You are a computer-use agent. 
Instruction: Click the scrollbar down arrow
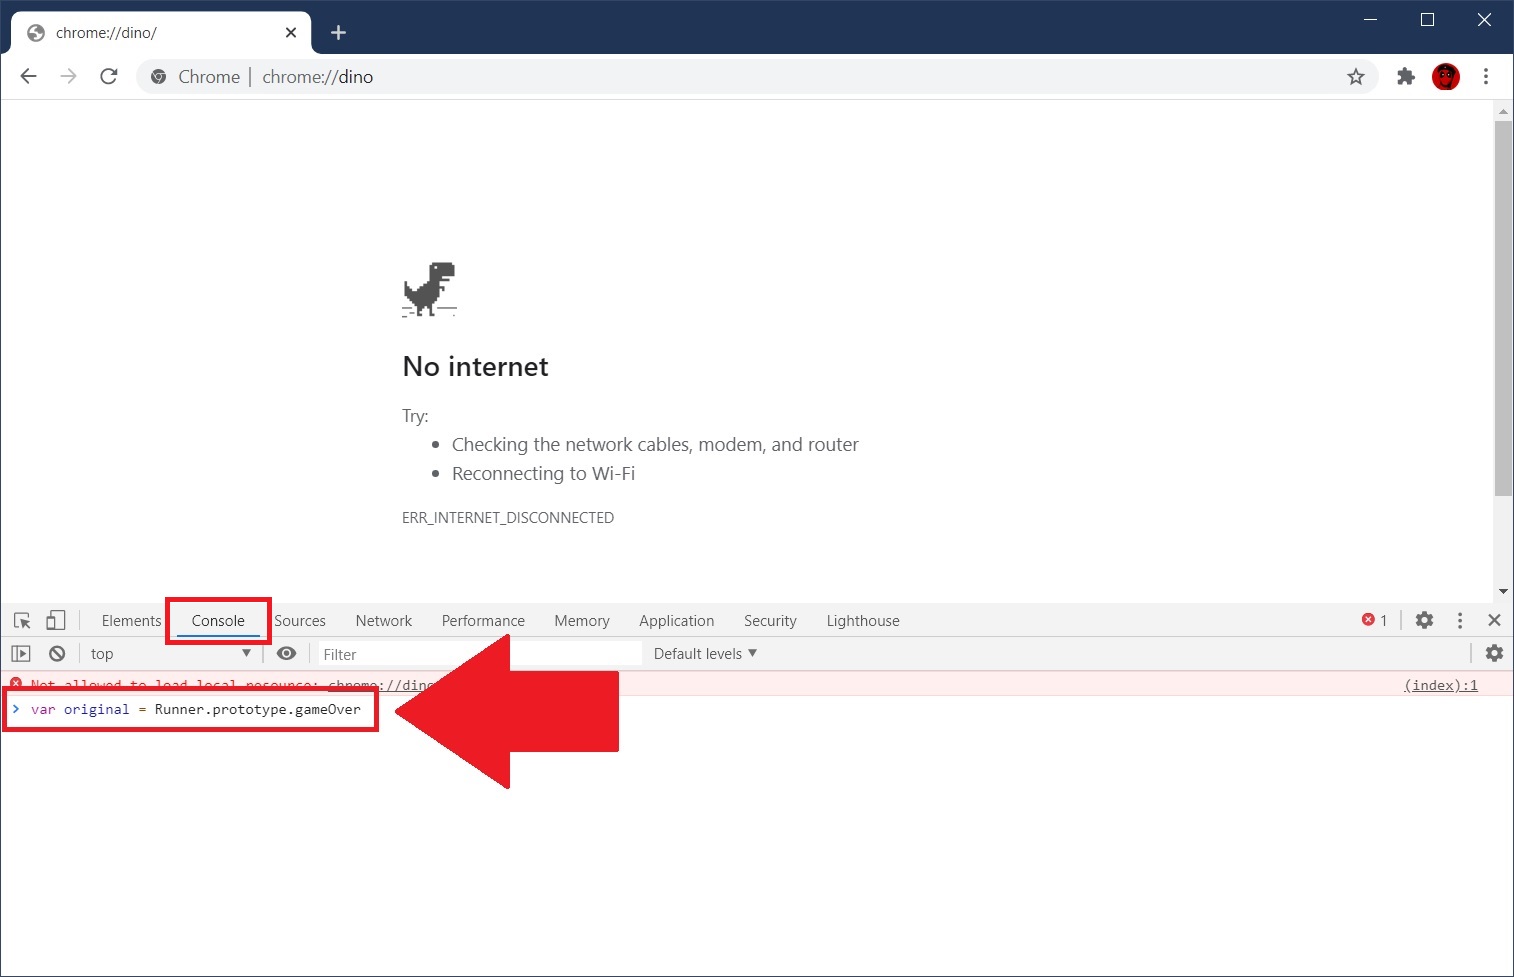tap(1503, 591)
